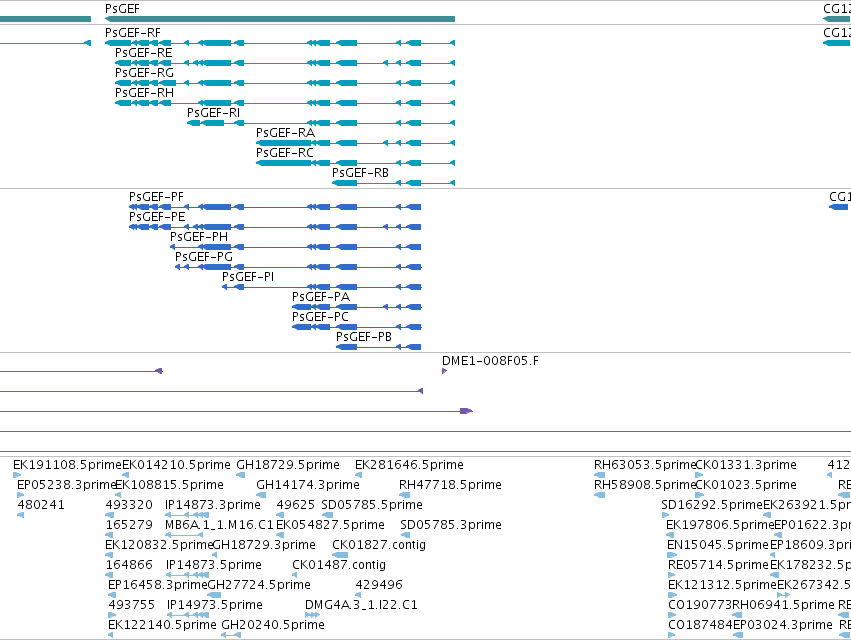Click the PsGEF-PI protein label
Viewport: 851px width, 640px height.
pos(248,277)
